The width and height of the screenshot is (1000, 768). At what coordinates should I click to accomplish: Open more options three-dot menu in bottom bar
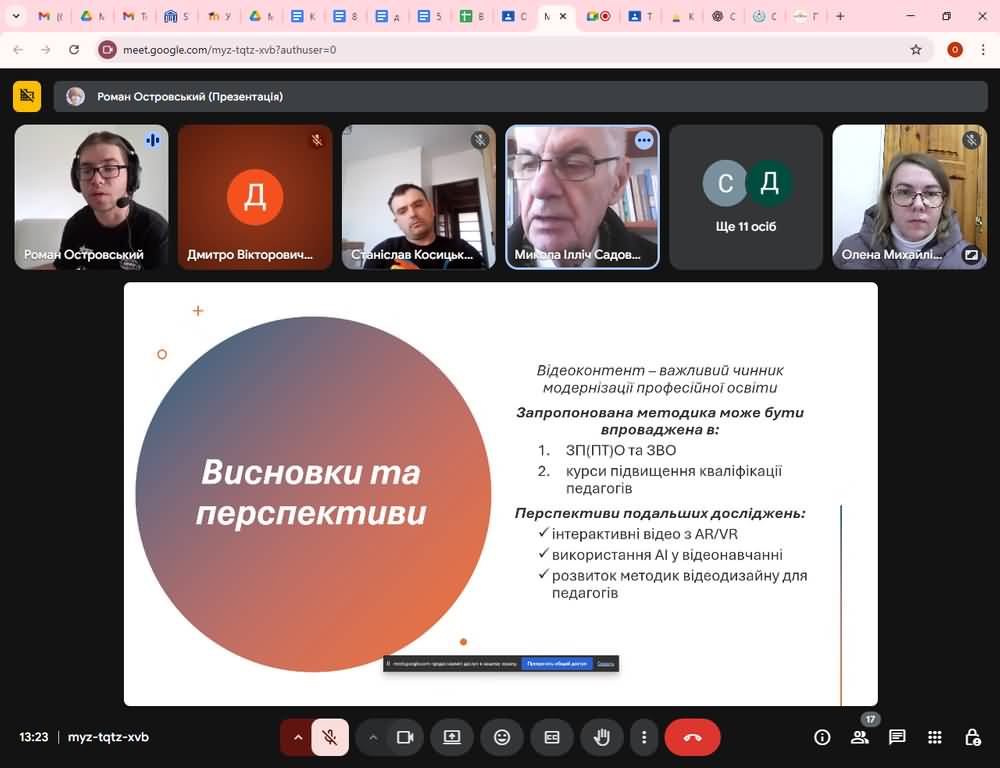pyautogui.click(x=644, y=737)
